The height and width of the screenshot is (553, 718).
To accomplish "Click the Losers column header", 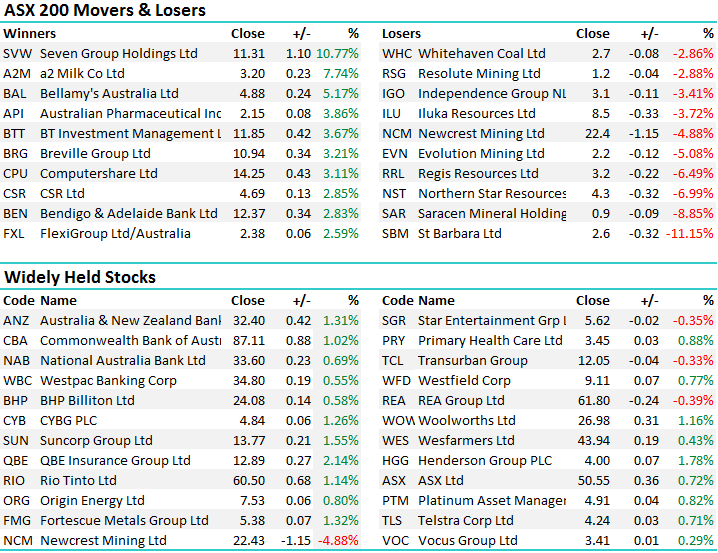I will pyautogui.click(x=401, y=33).
